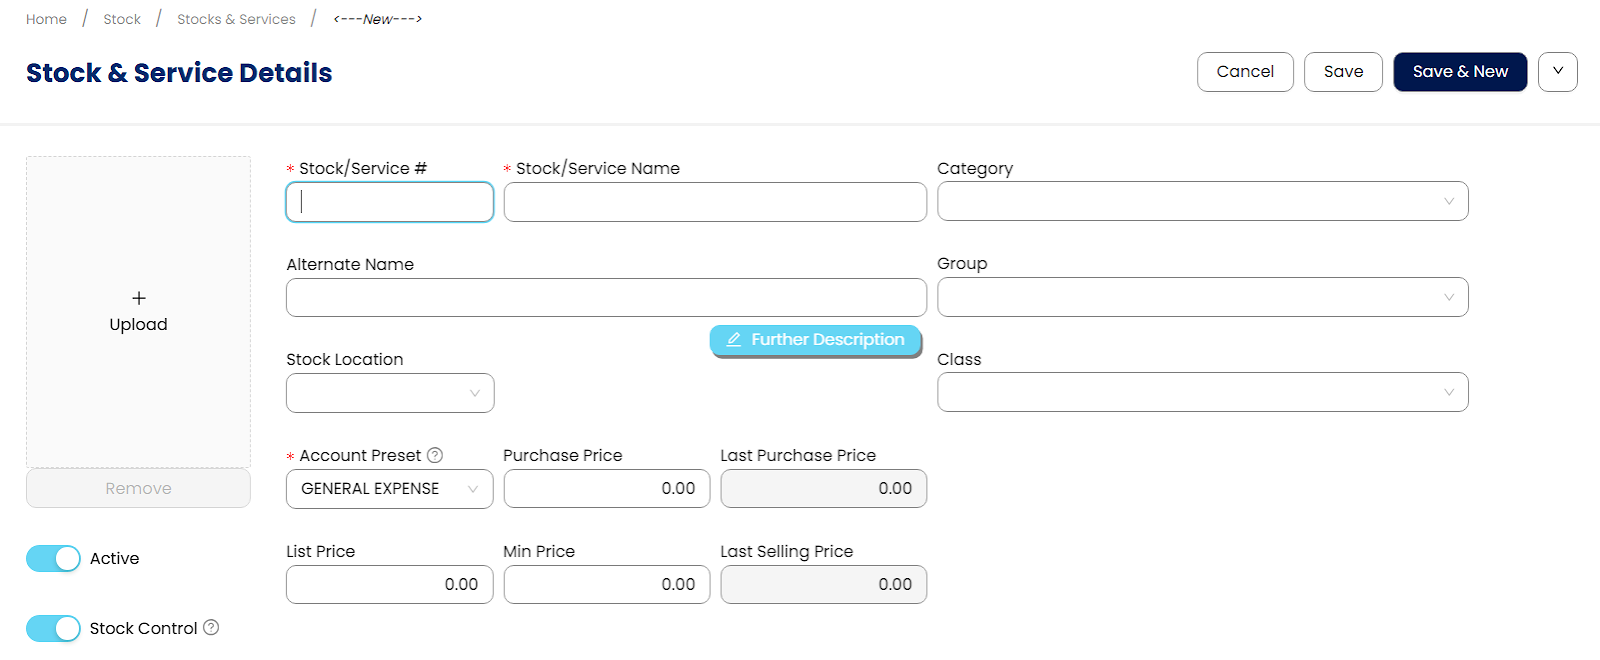Click the Save & New button
The width and height of the screenshot is (1600, 660).
[x=1460, y=72]
